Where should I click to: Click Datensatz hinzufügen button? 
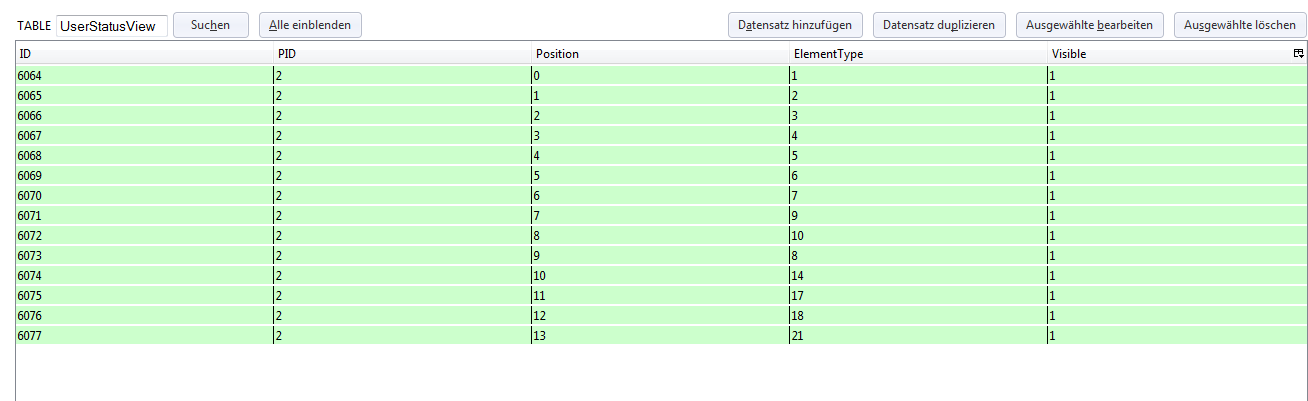[795, 25]
